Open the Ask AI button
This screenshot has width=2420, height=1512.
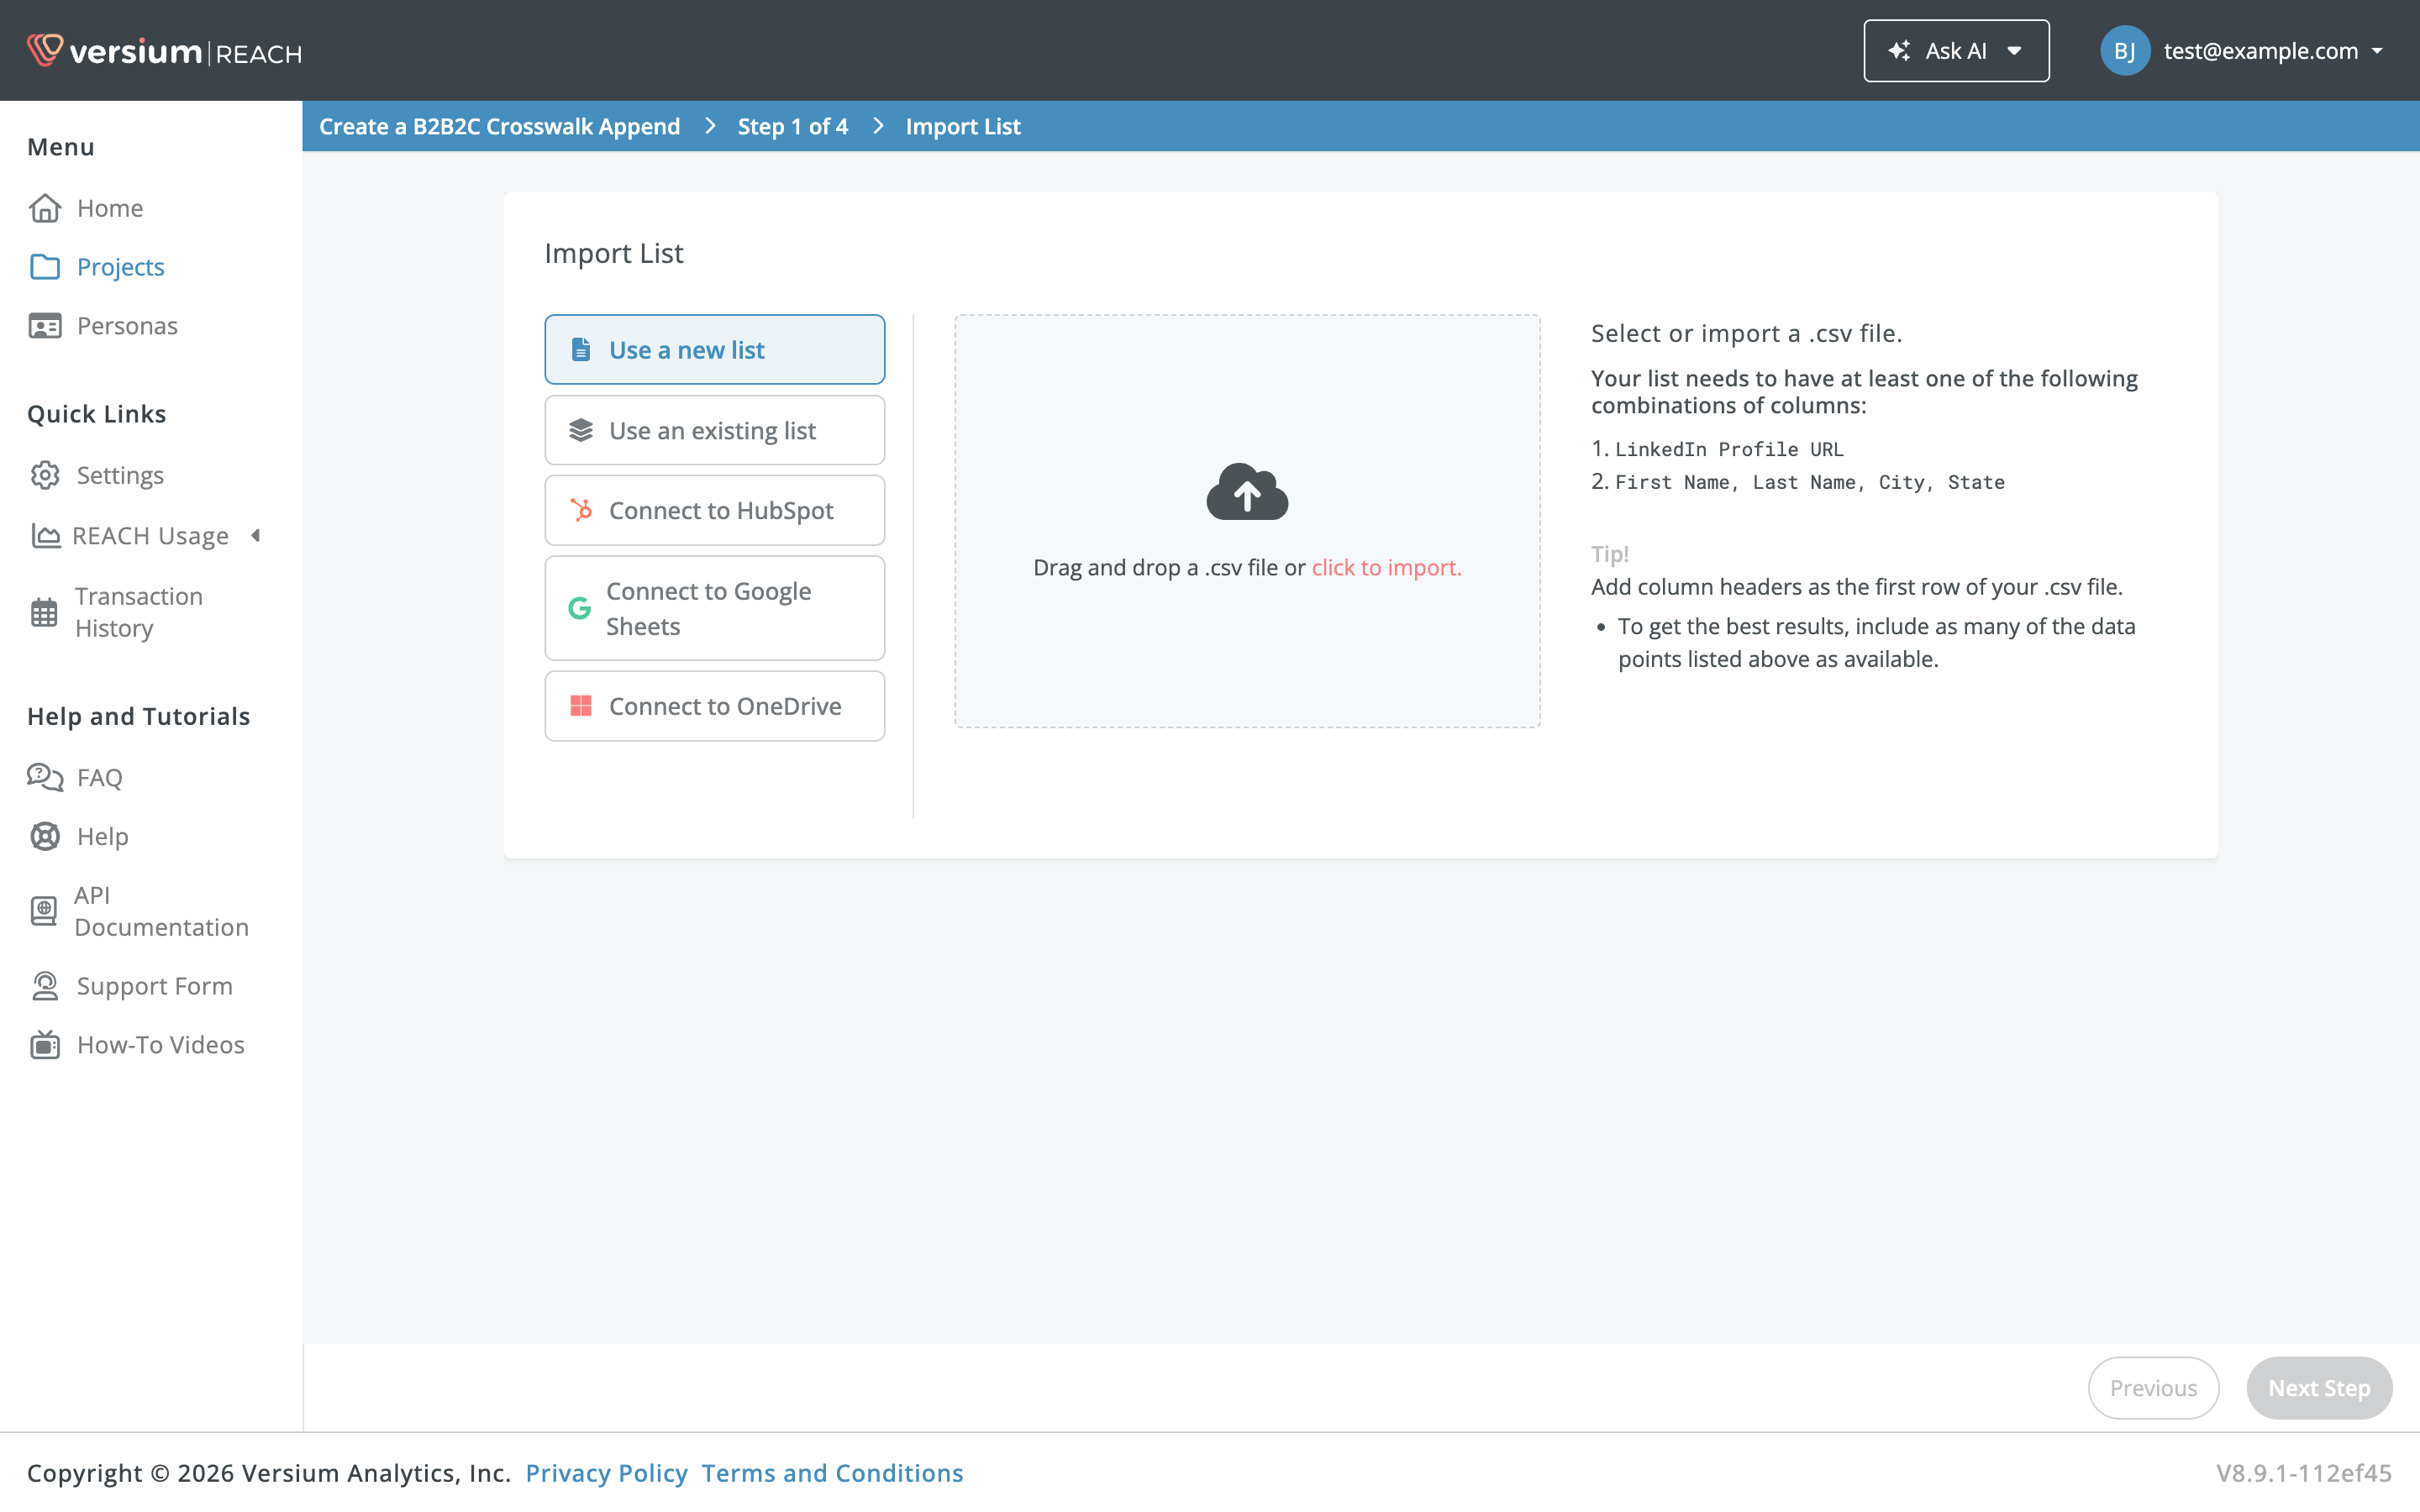(x=1956, y=51)
